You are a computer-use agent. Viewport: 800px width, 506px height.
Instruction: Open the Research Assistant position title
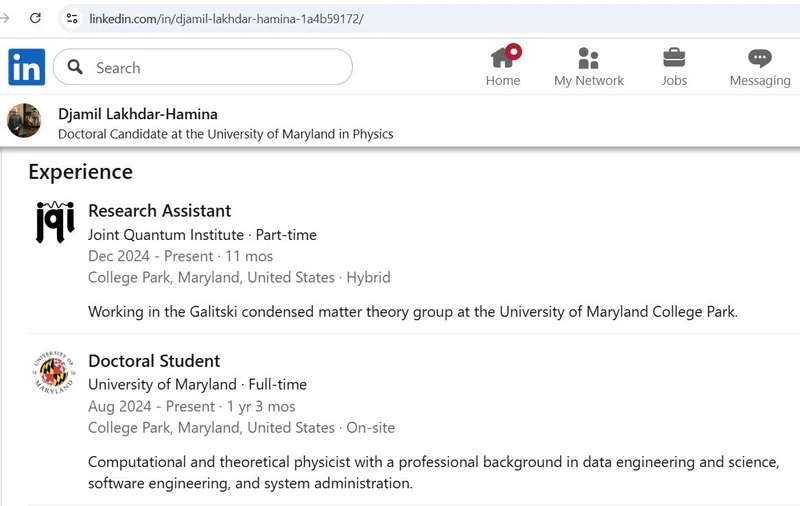click(159, 211)
